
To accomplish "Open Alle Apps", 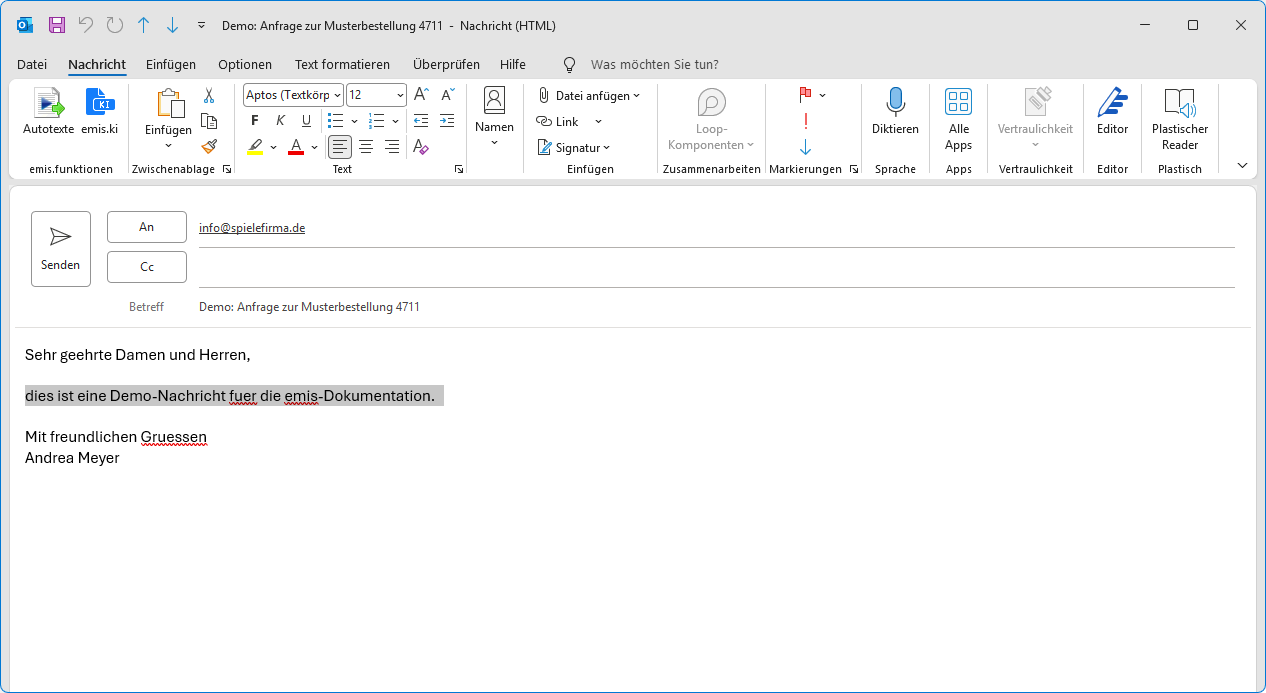I will click(x=958, y=118).
